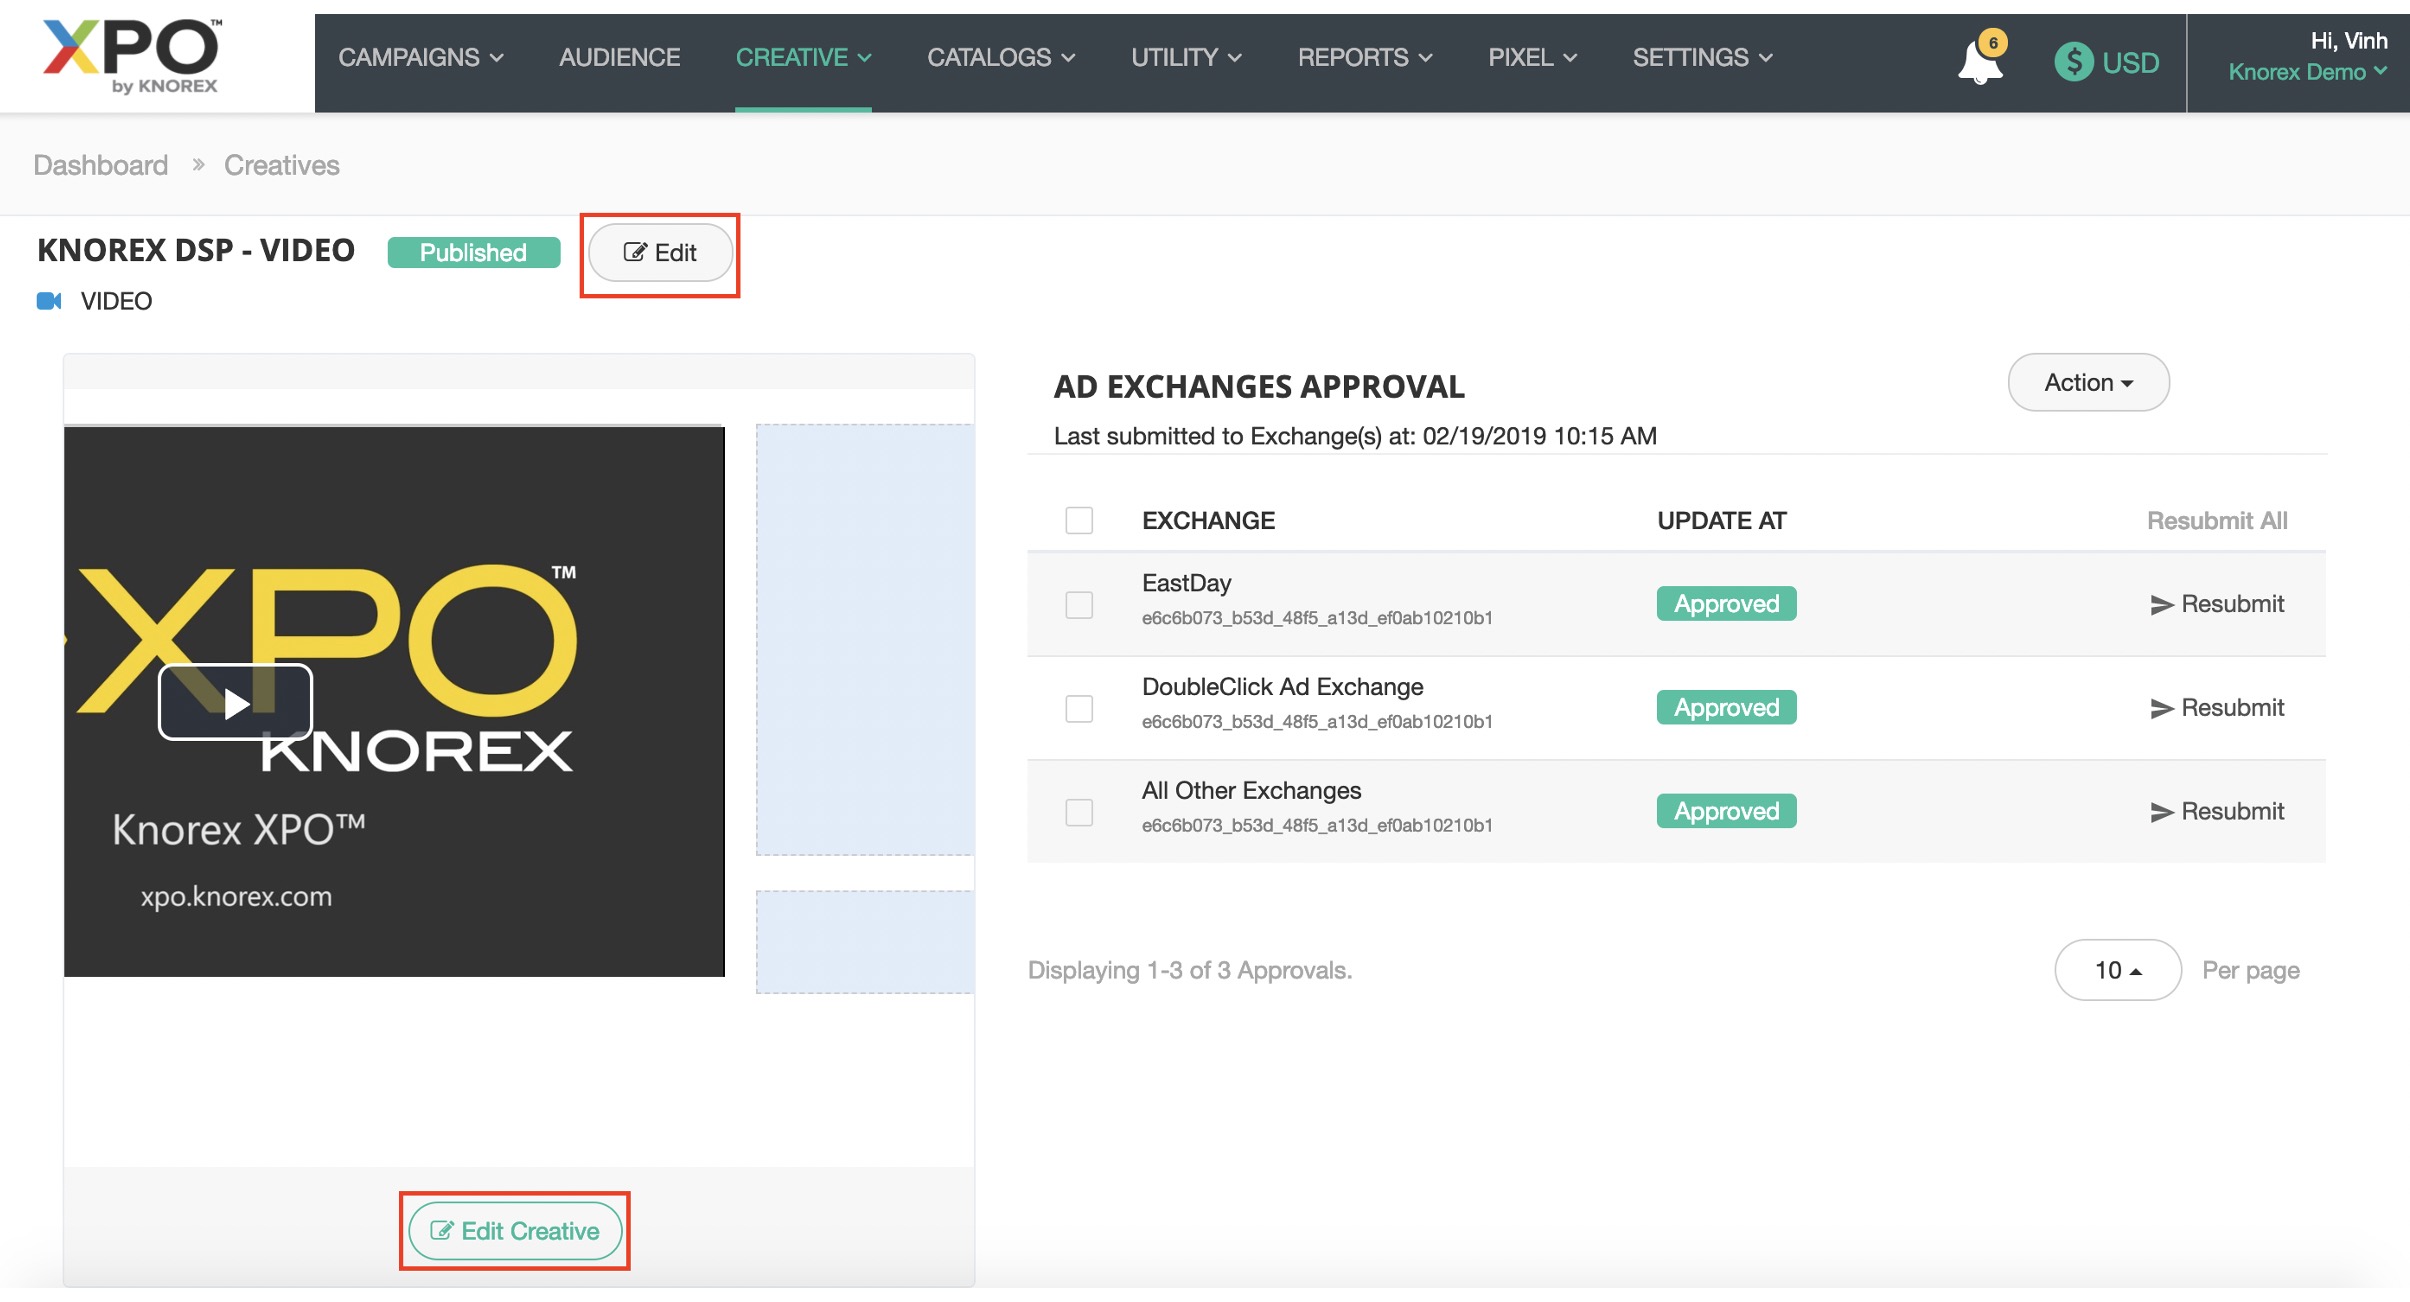Open the Knorex Demo account dropdown
This screenshot has width=2410, height=1302.
click(x=2307, y=72)
